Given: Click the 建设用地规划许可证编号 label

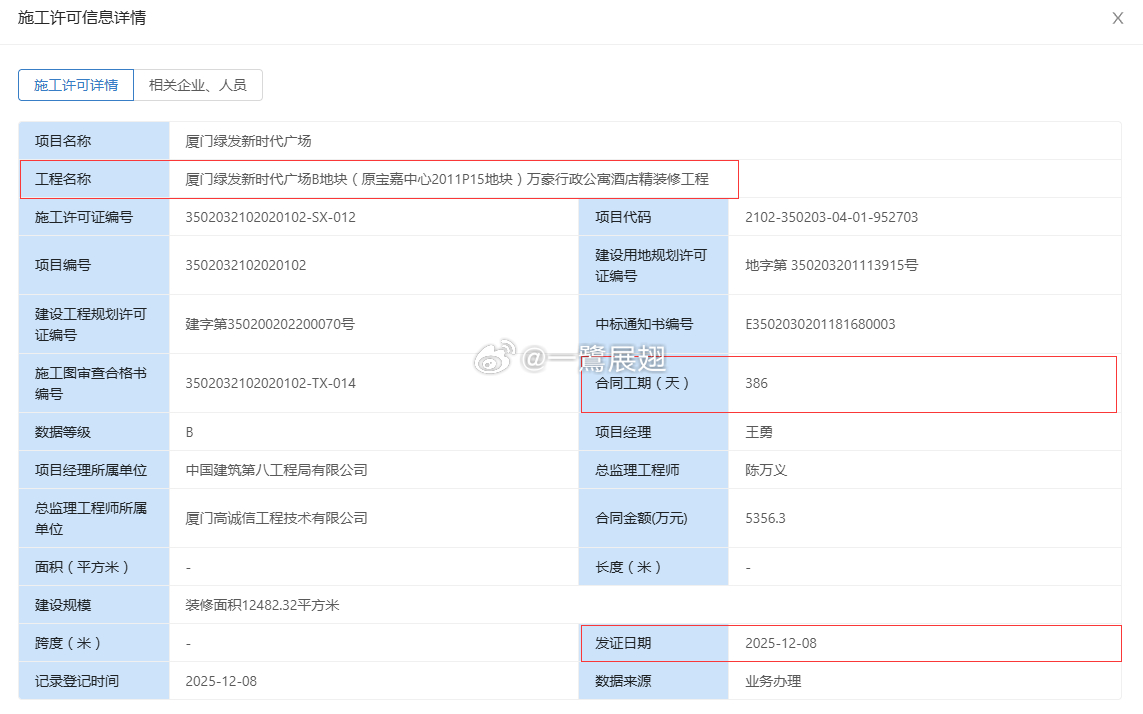Looking at the screenshot, I should [x=650, y=265].
